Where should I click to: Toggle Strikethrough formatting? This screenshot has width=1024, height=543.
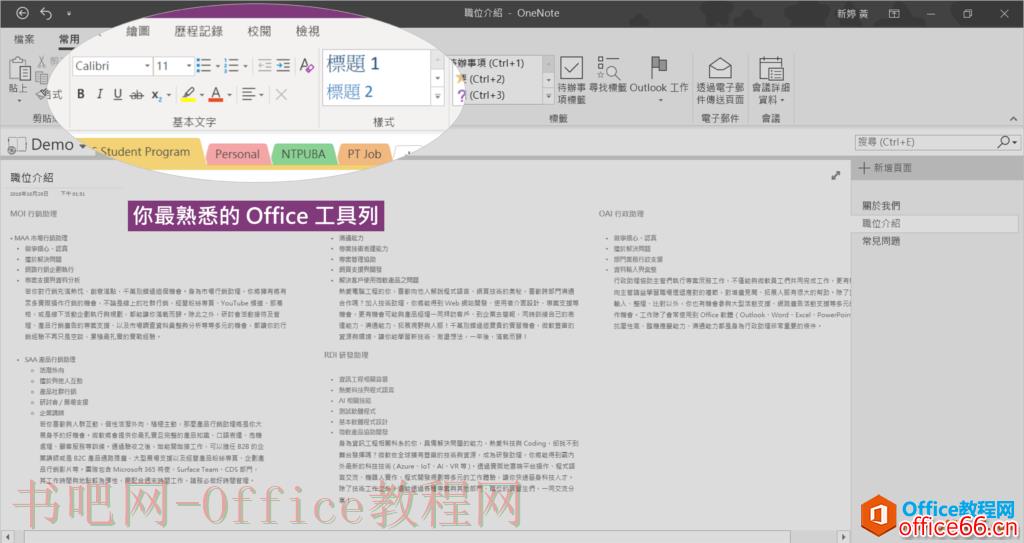136,95
